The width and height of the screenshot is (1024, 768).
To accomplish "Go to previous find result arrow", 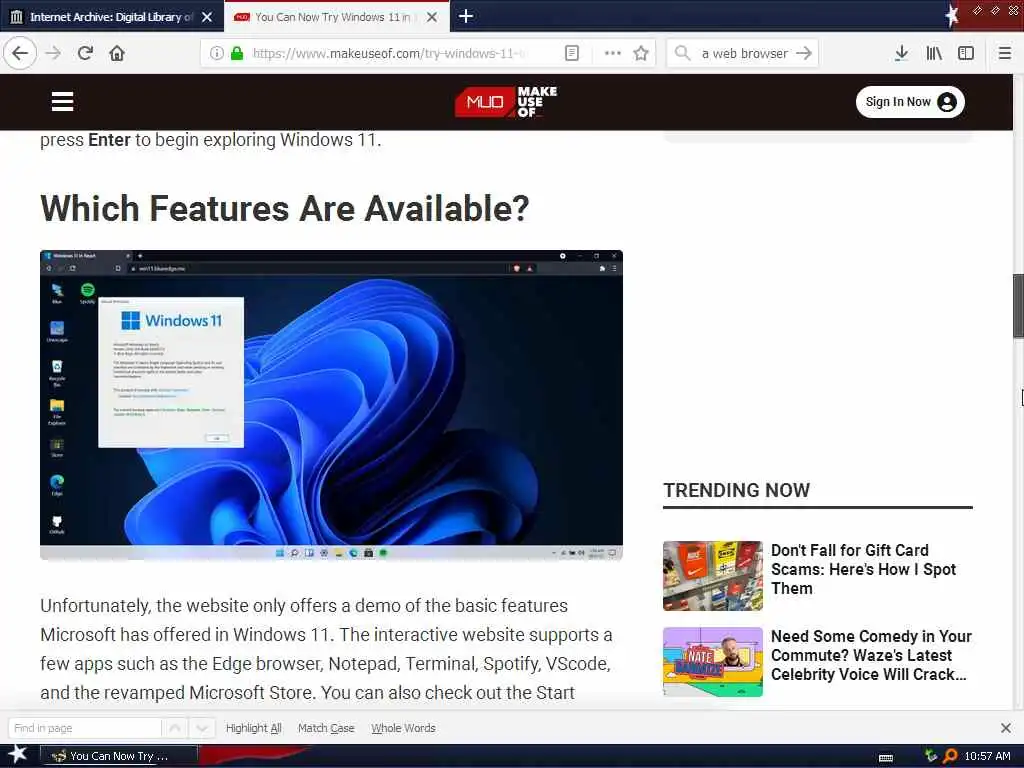I will 175,728.
